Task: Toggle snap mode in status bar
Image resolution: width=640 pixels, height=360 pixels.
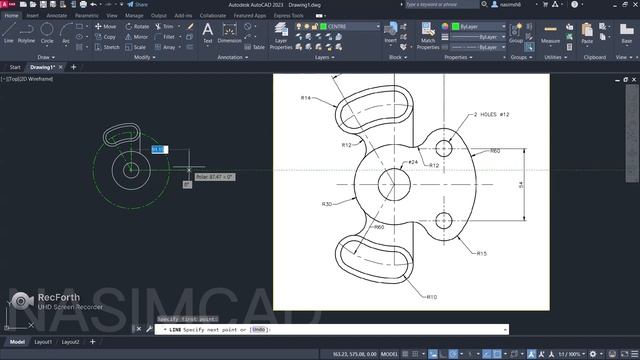Action: click(x=415, y=354)
